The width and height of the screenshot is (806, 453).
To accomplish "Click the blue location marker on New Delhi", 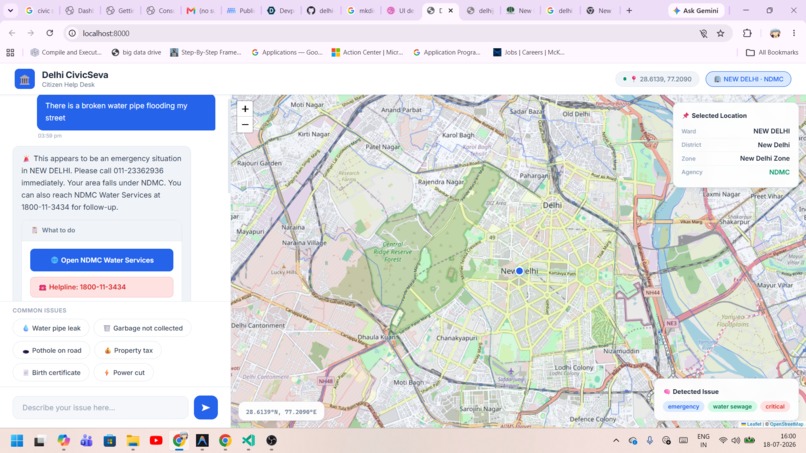I will [x=519, y=270].
